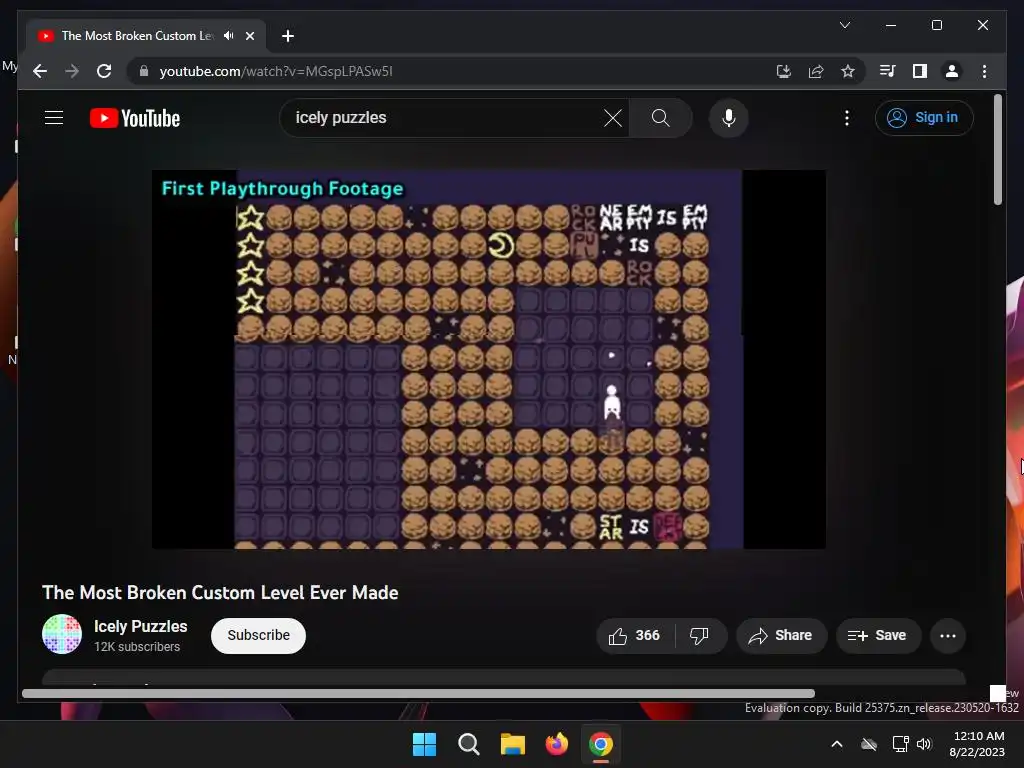Viewport: 1024px width, 768px height.
Task: Open Chrome side panel
Action: point(920,71)
